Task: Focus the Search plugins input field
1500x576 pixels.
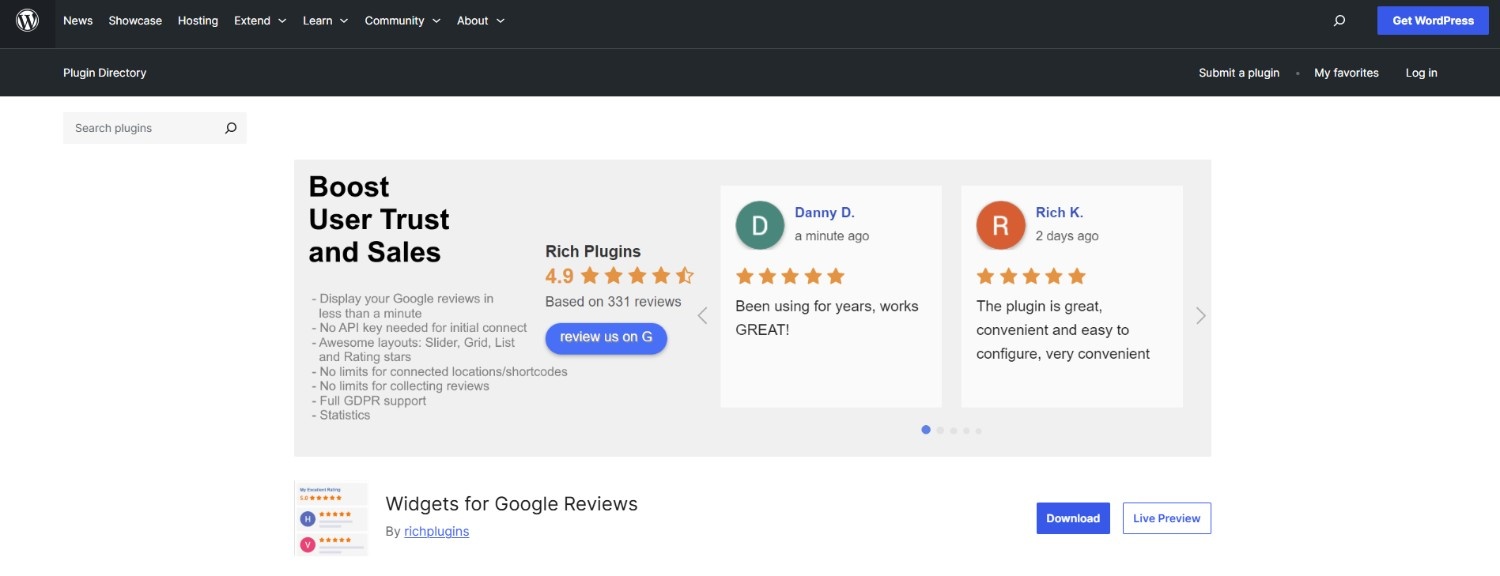Action: [x=140, y=128]
